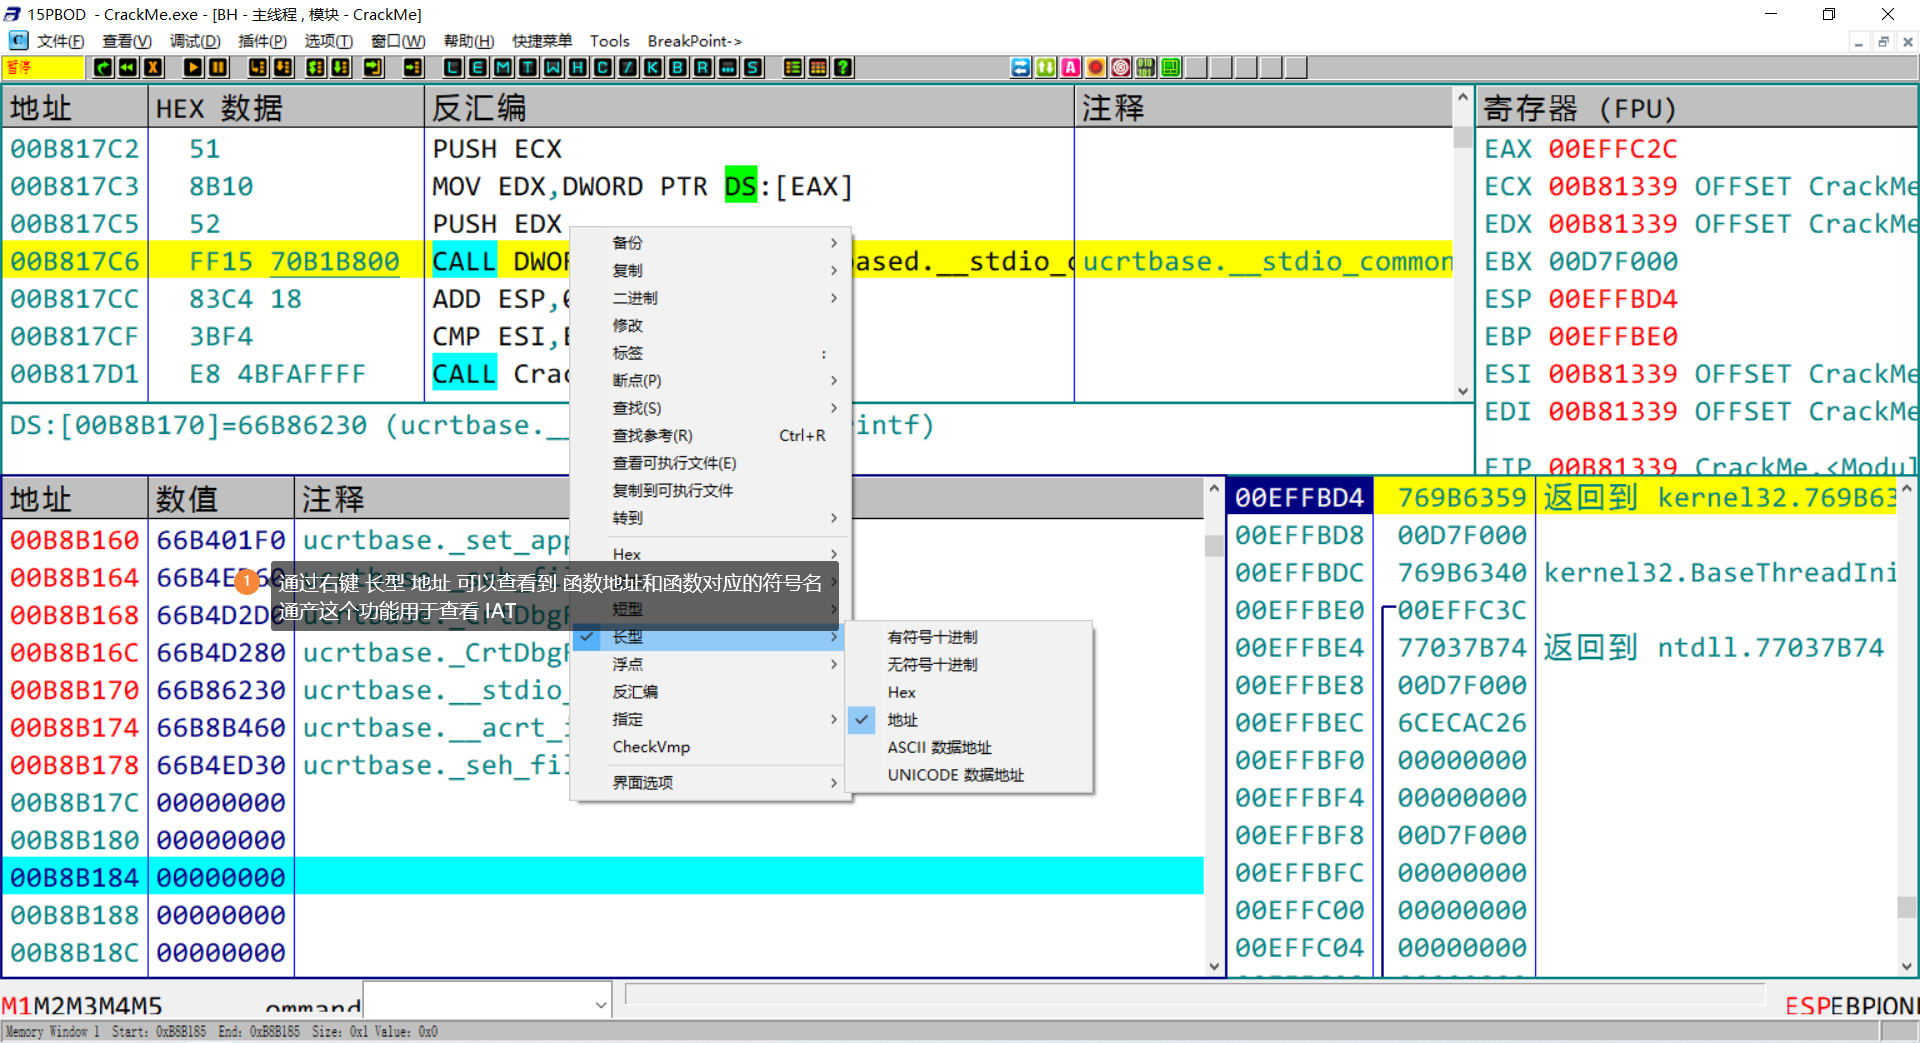Open the Handles H icon
Viewport: 1920px width, 1043px height.
click(x=578, y=68)
